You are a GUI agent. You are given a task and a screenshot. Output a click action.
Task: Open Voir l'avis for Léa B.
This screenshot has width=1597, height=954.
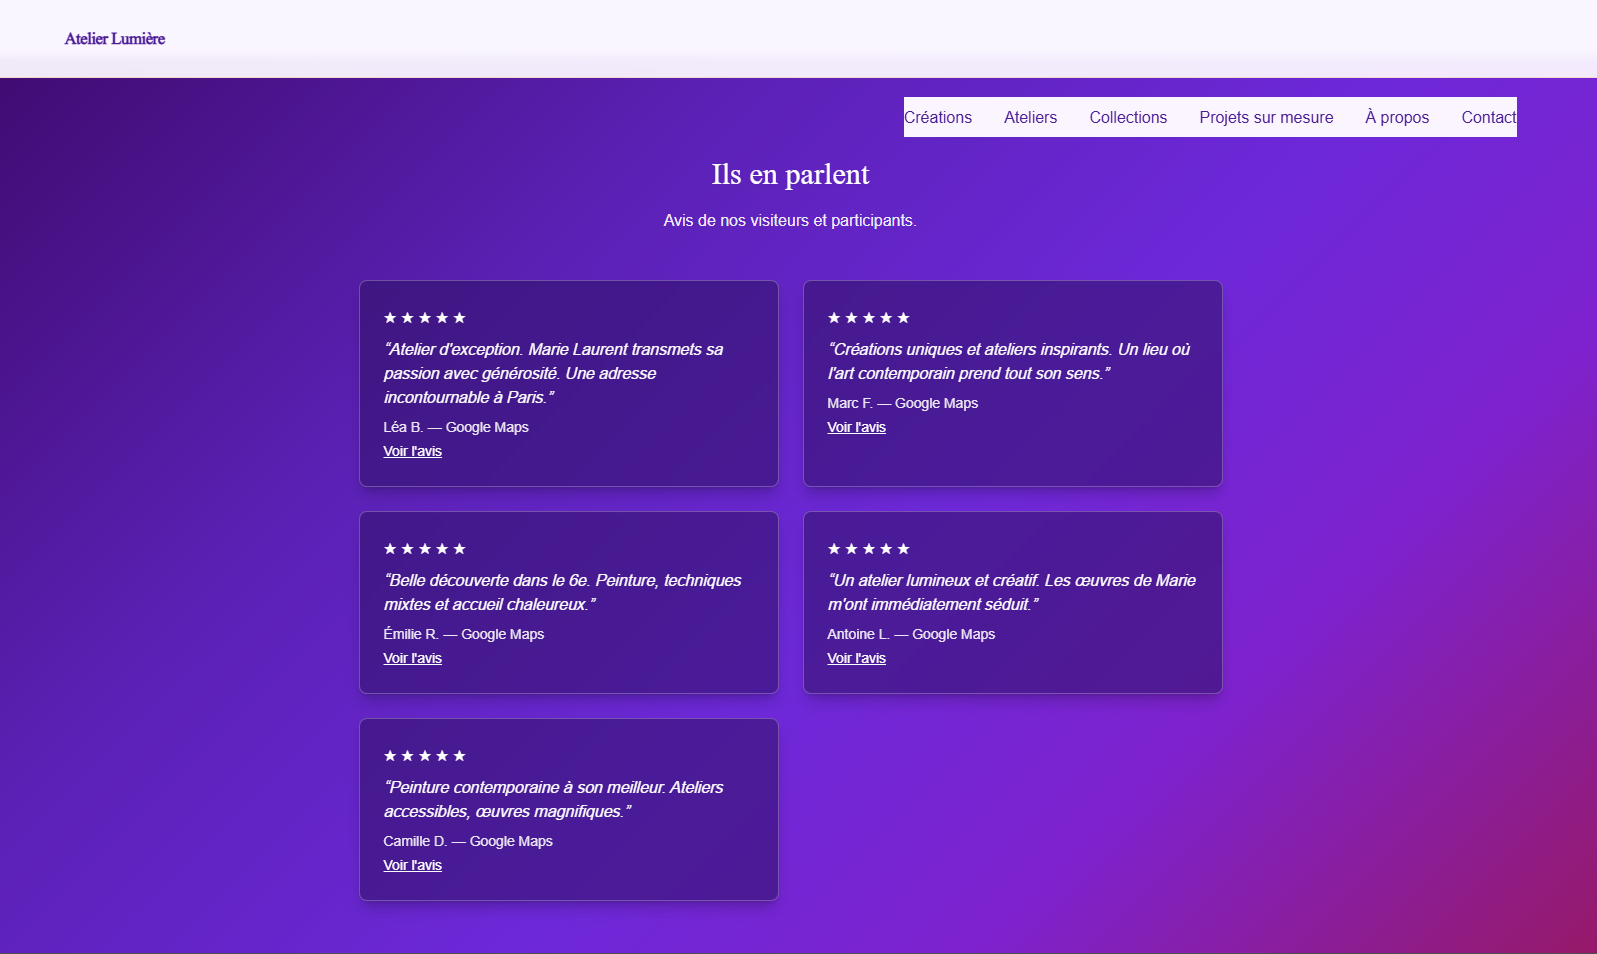[412, 451]
